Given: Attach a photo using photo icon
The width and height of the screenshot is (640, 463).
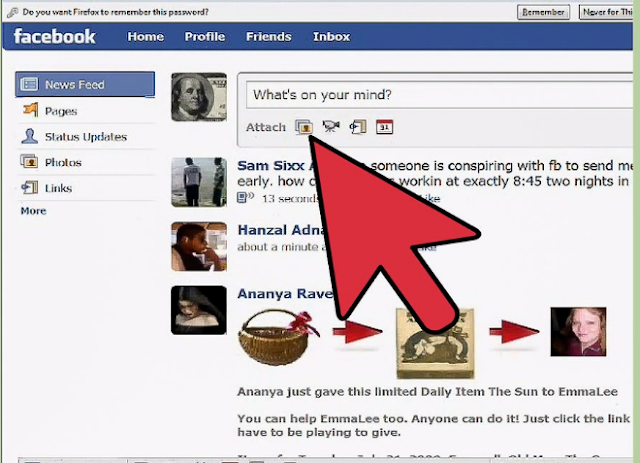Looking at the screenshot, I should pos(304,127).
